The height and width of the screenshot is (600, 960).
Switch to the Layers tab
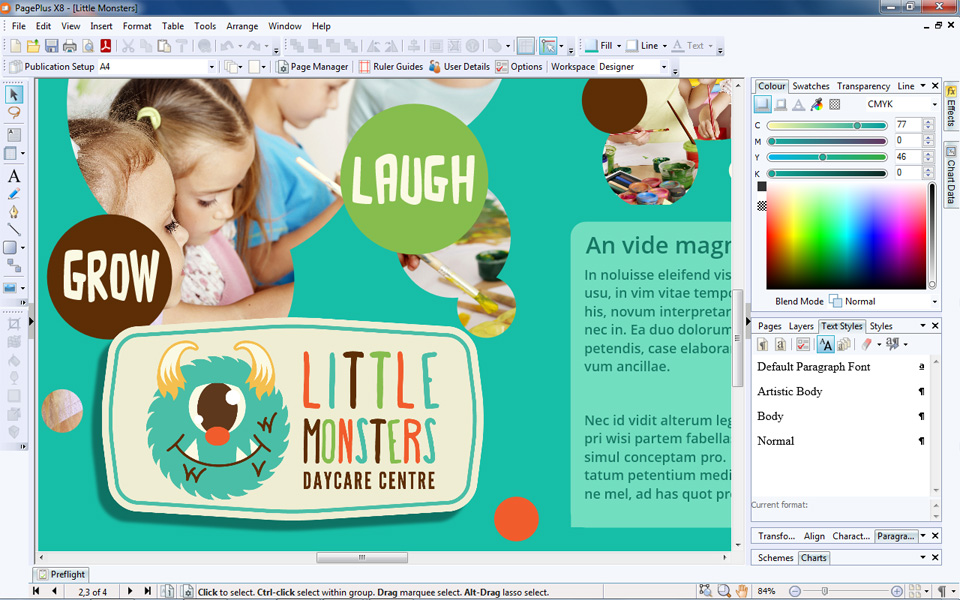(801, 326)
